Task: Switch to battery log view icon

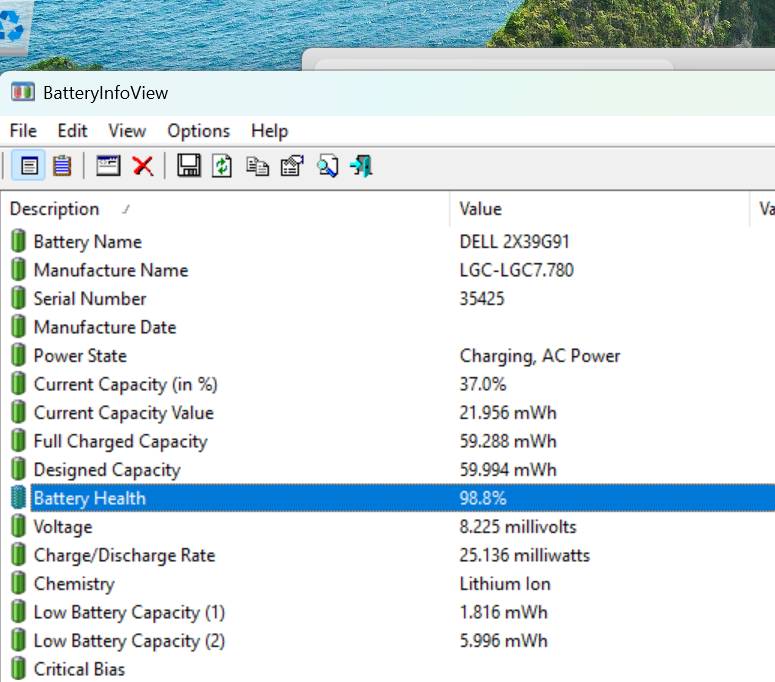Action: coord(62,166)
